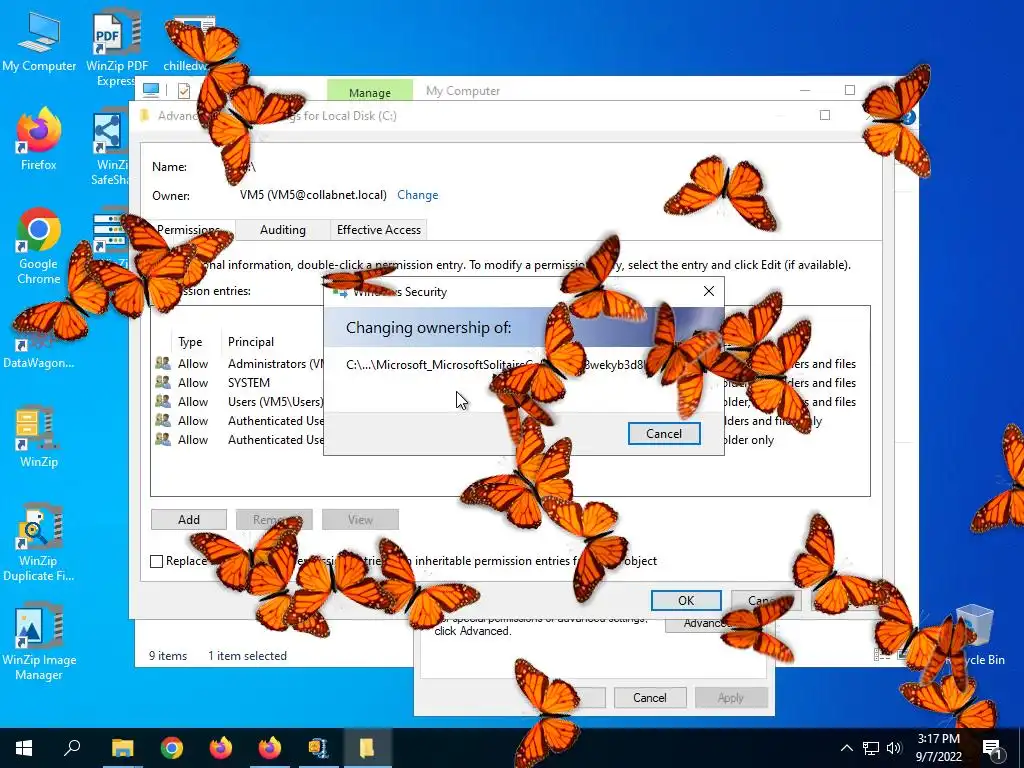Open second Firefox taskbar icon
The image size is (1024, 768).
[270, 748]
